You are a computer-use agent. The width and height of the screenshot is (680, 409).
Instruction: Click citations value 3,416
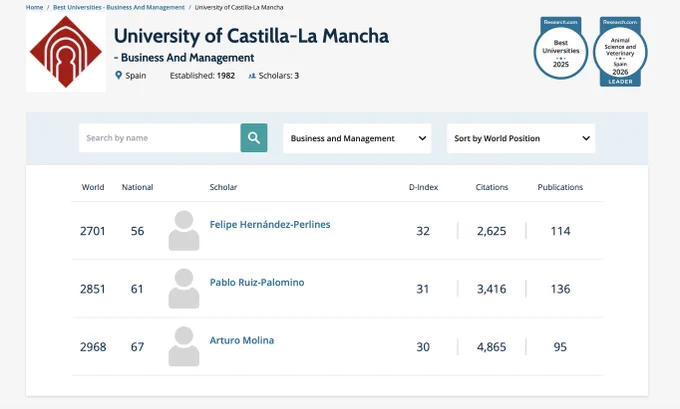[x=491, y=289]
